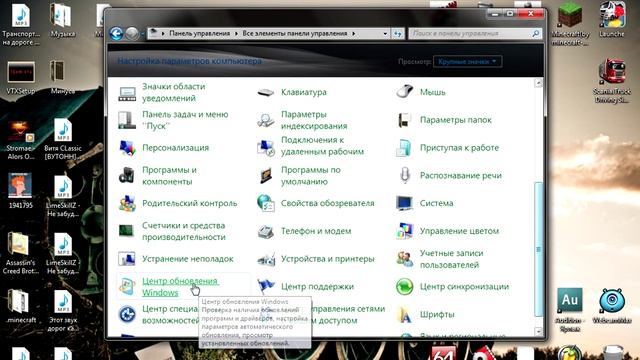Viewport: 640px width, 360px height.
Task: Click the vertical scrollbar thumb
Action: [x=538, y=249]
